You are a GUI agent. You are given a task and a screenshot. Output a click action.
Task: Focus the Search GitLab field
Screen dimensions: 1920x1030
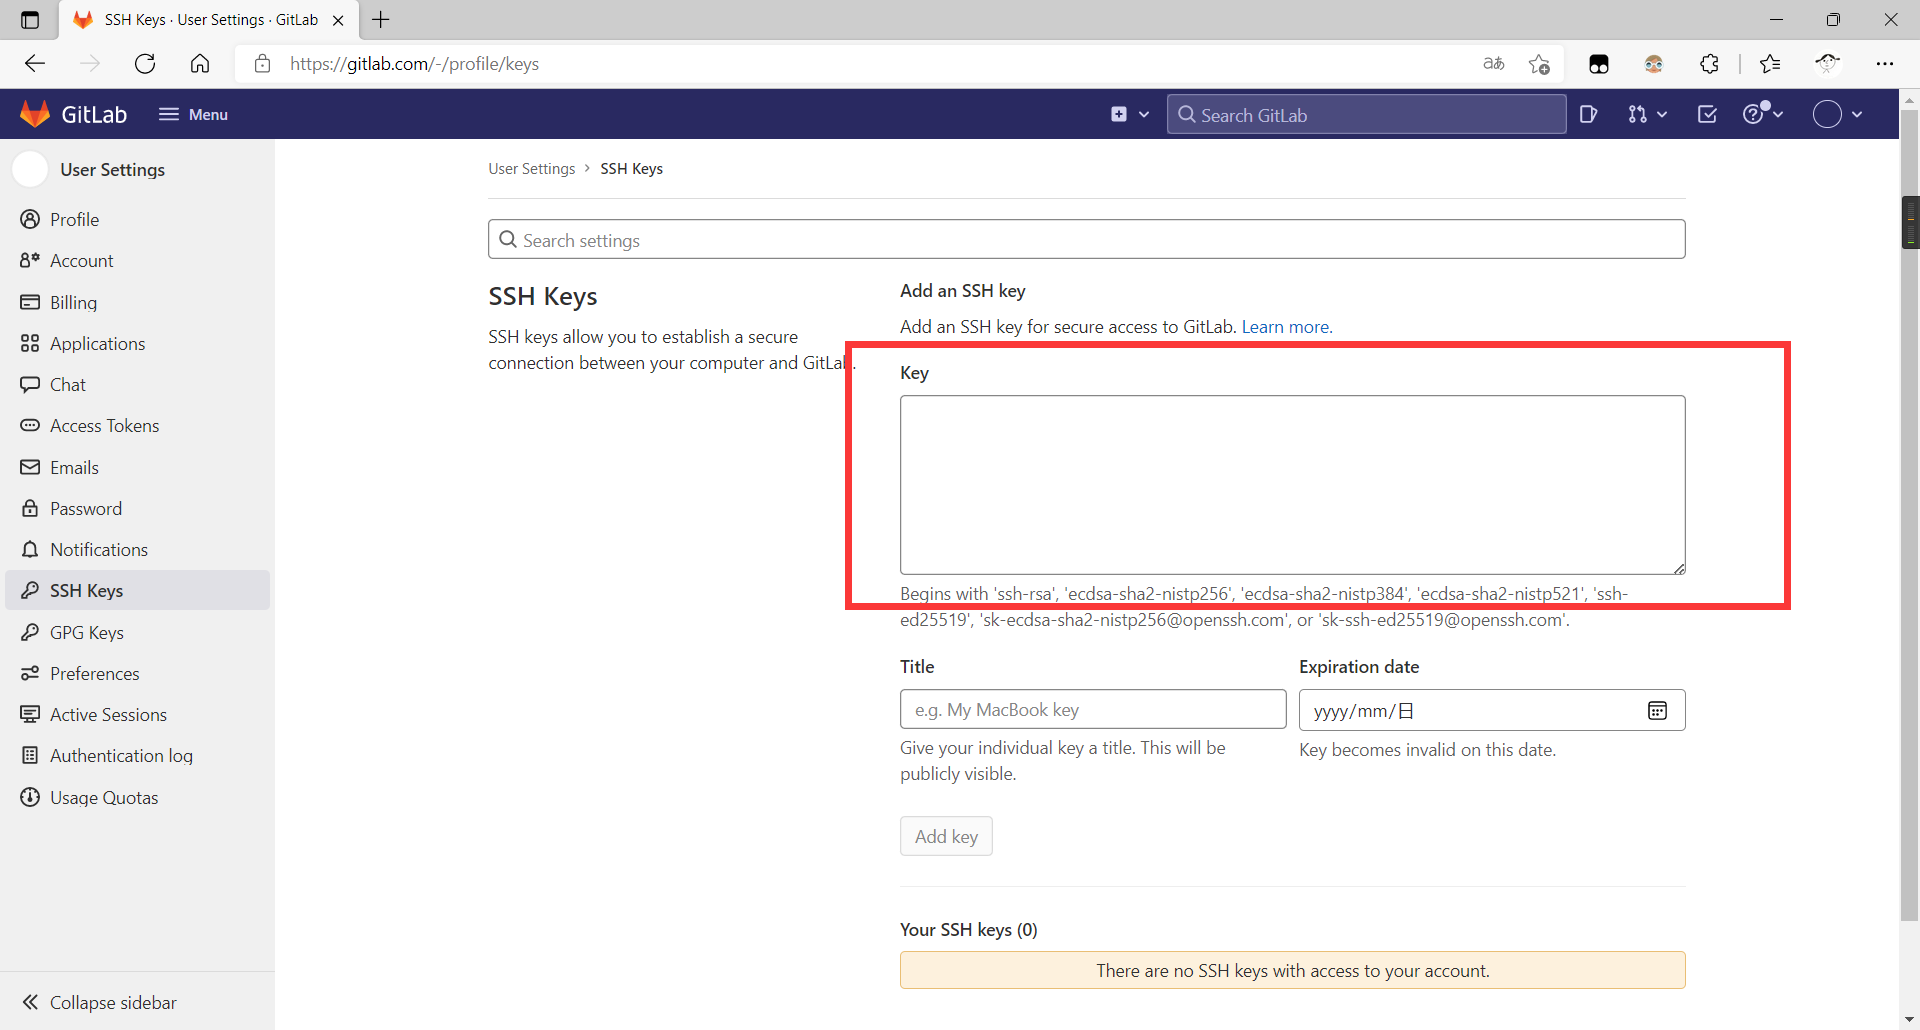click(1366, 114)
